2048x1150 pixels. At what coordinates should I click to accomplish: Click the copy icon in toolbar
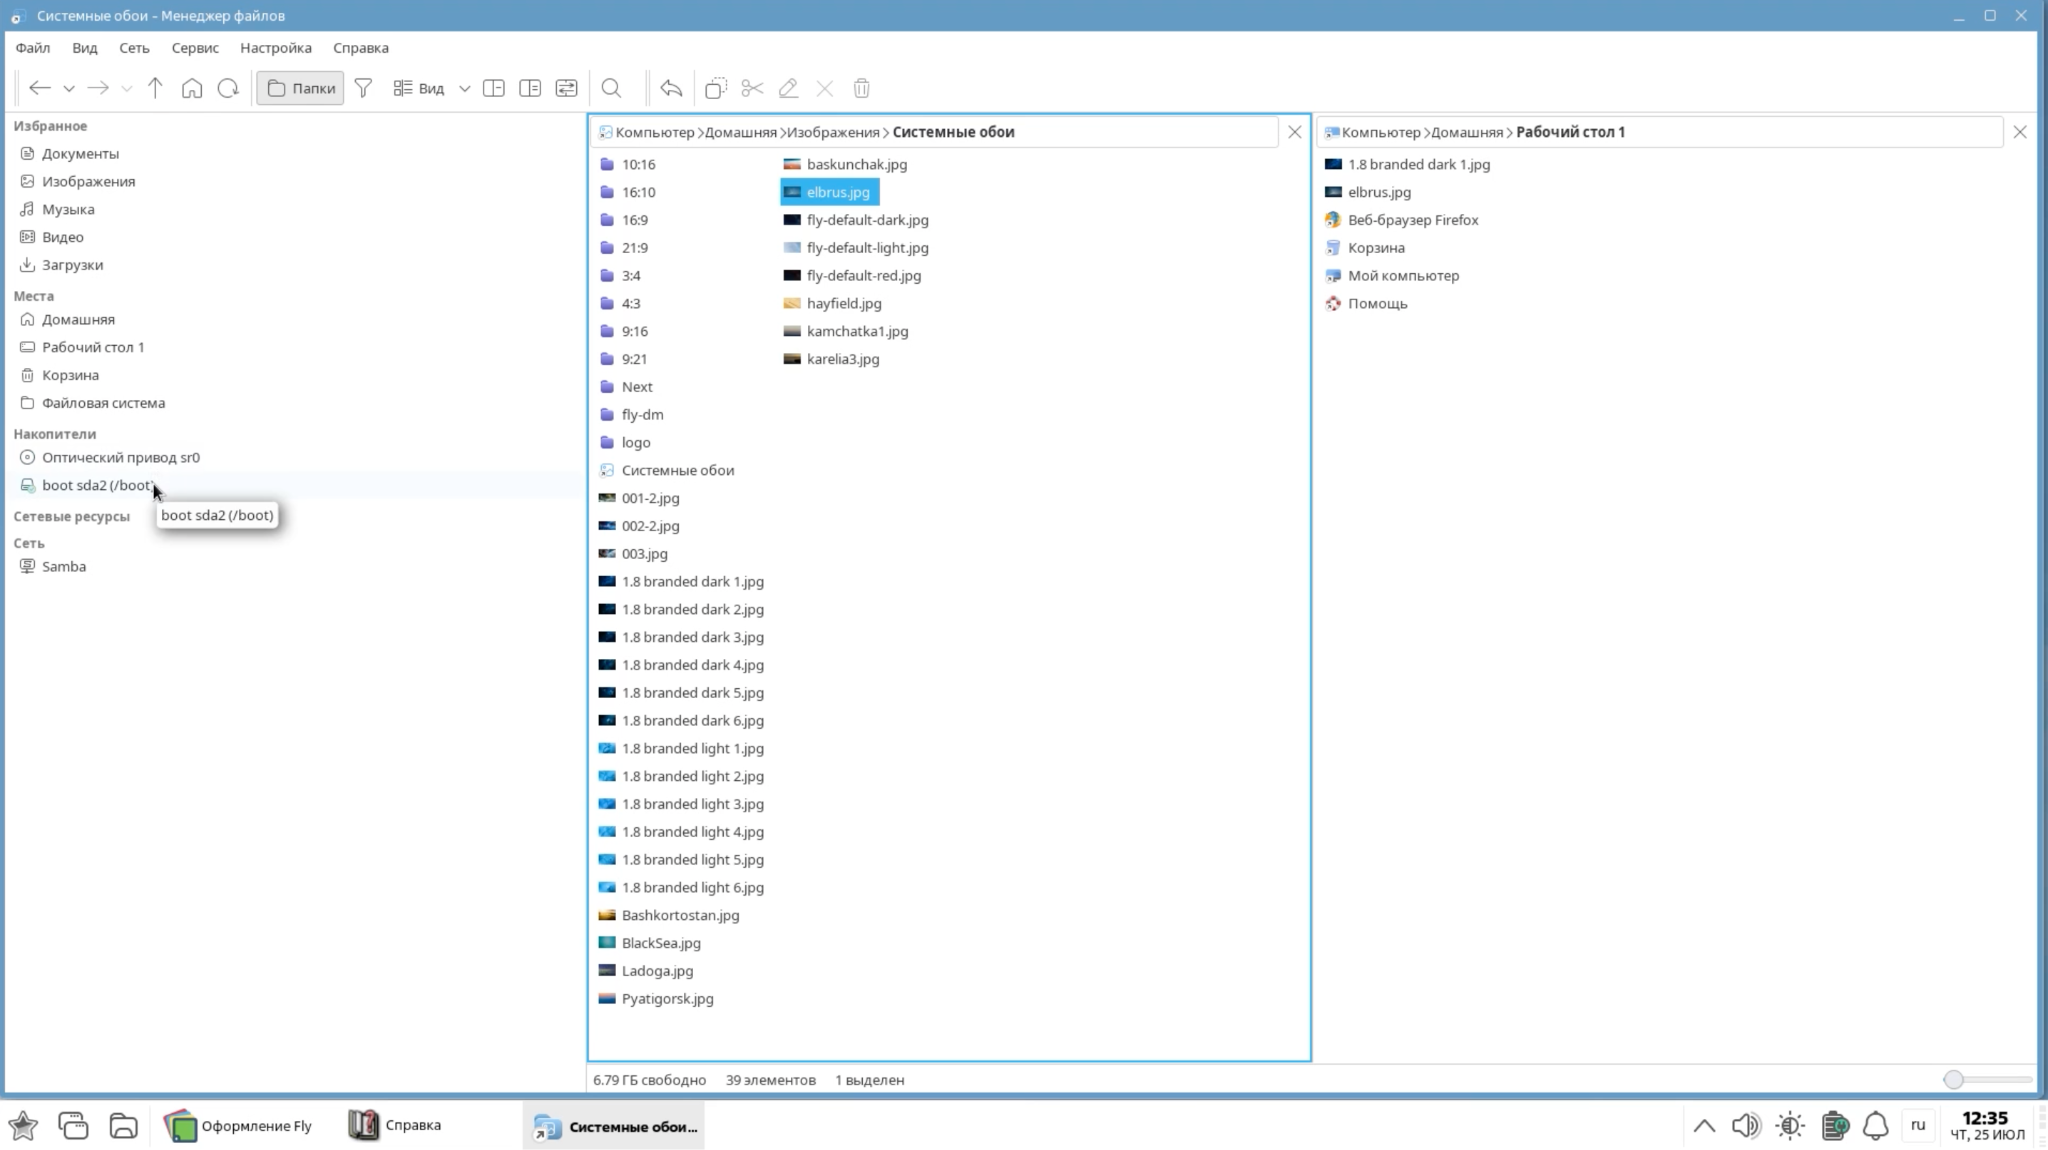(715, 88)
